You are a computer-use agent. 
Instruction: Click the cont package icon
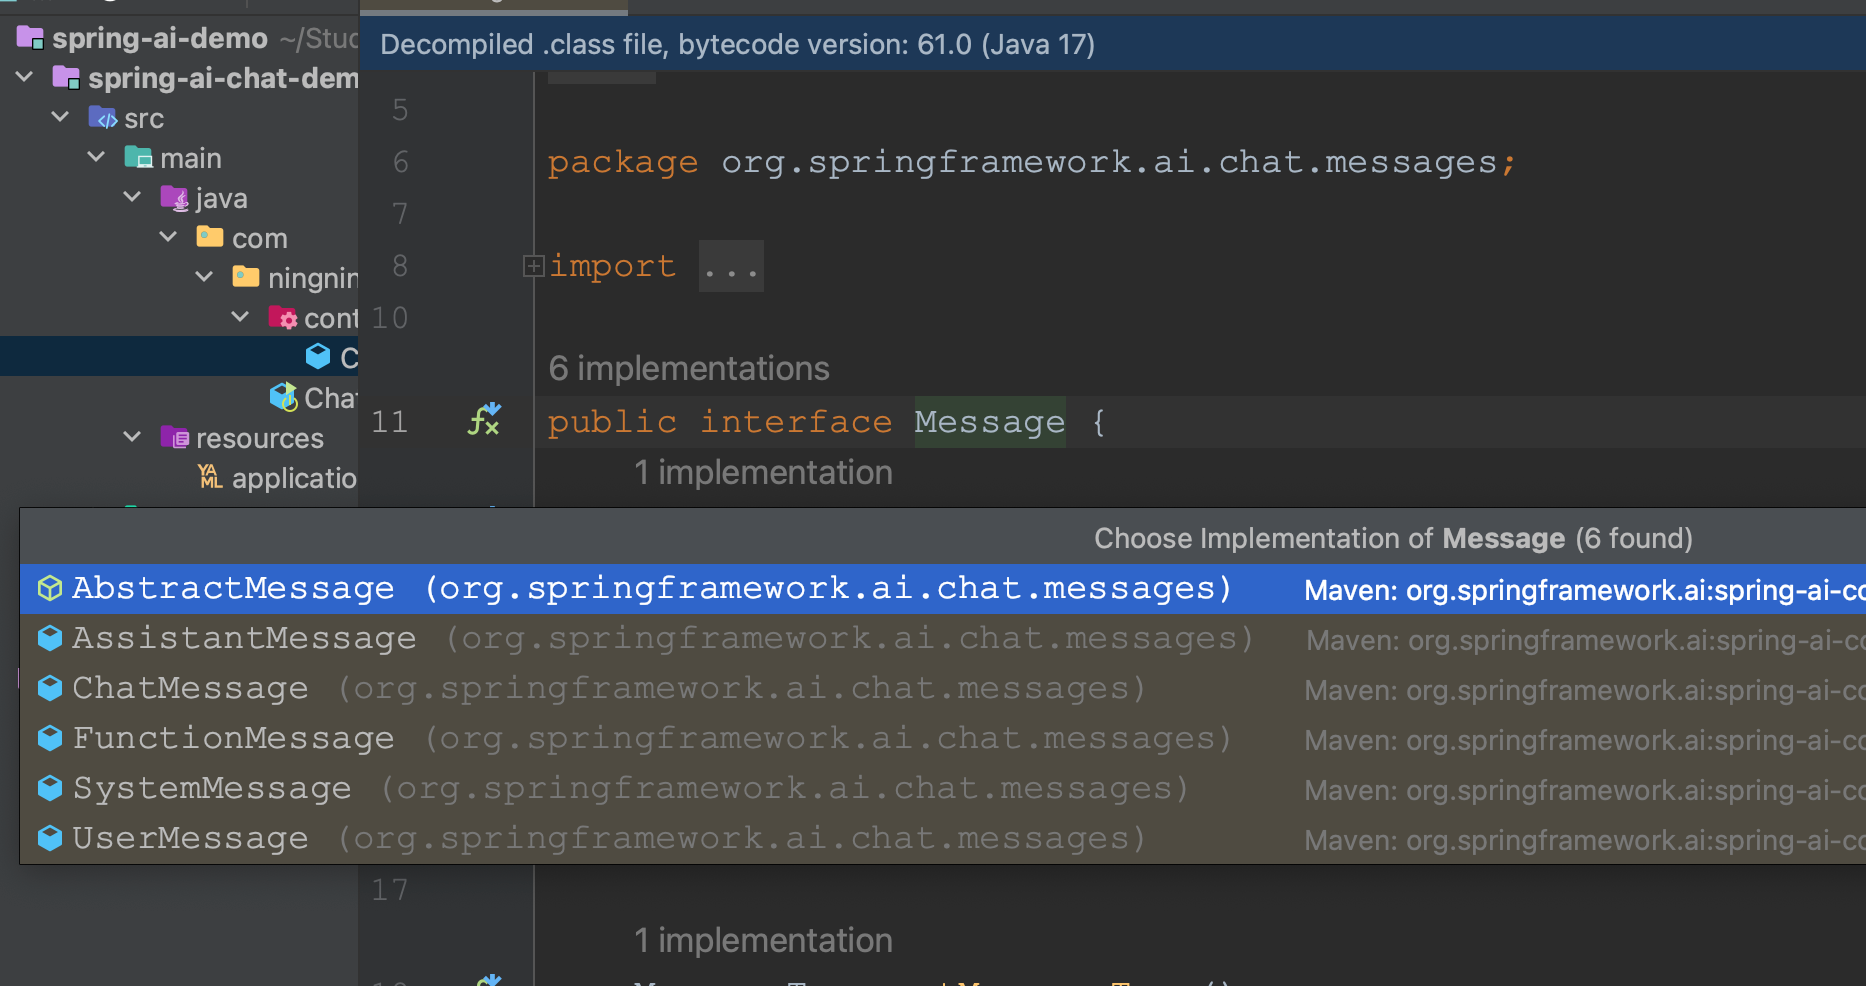pyautogui.click(x=283, y=317)
